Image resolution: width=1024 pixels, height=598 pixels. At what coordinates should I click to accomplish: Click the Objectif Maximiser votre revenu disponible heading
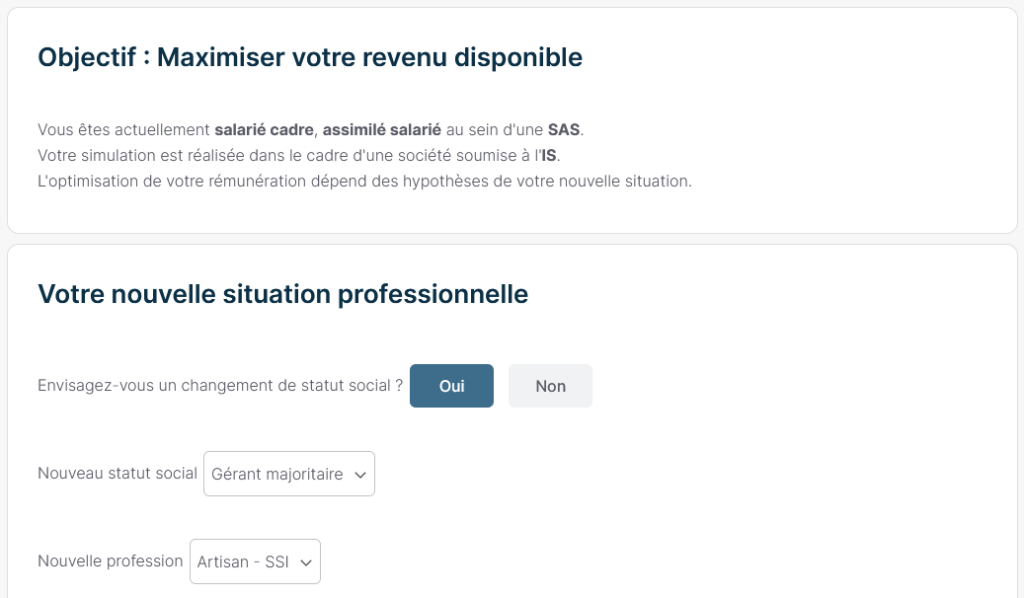pos(310,57)
